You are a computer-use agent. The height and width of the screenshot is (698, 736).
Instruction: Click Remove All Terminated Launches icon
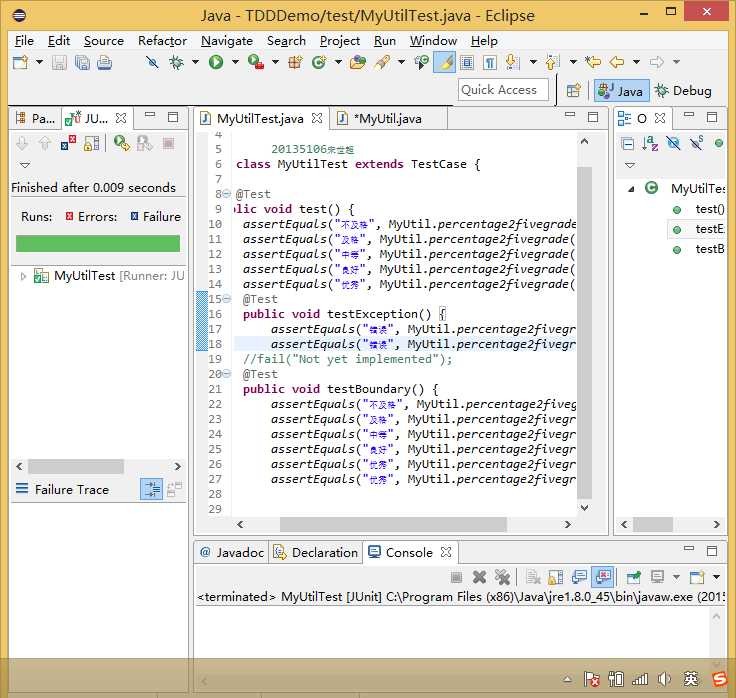[x=502, y=577]
